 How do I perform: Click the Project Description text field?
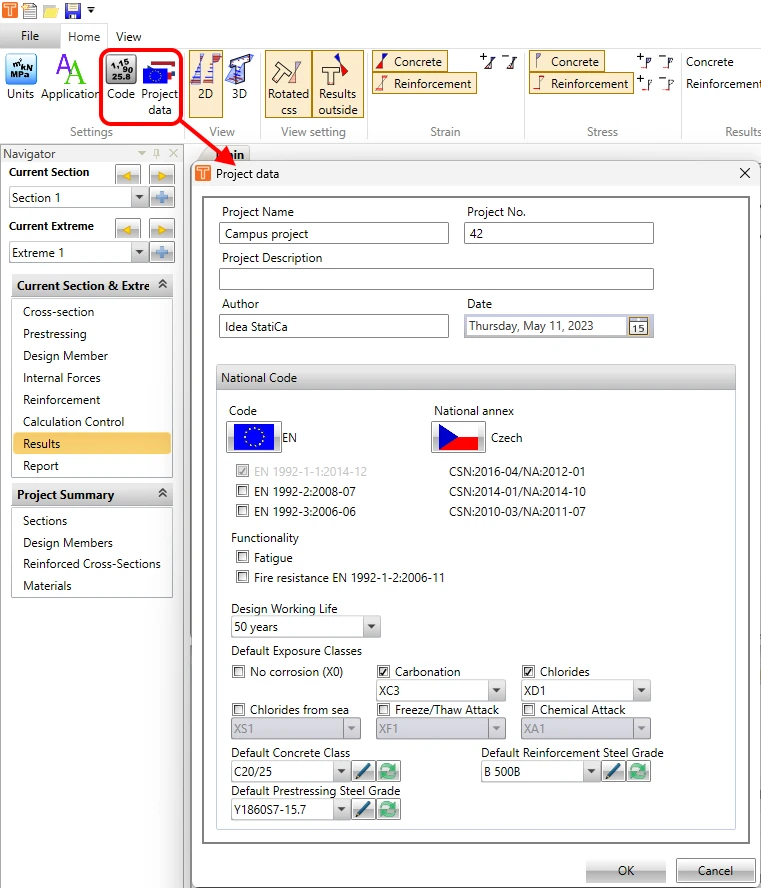click(436, 279)
